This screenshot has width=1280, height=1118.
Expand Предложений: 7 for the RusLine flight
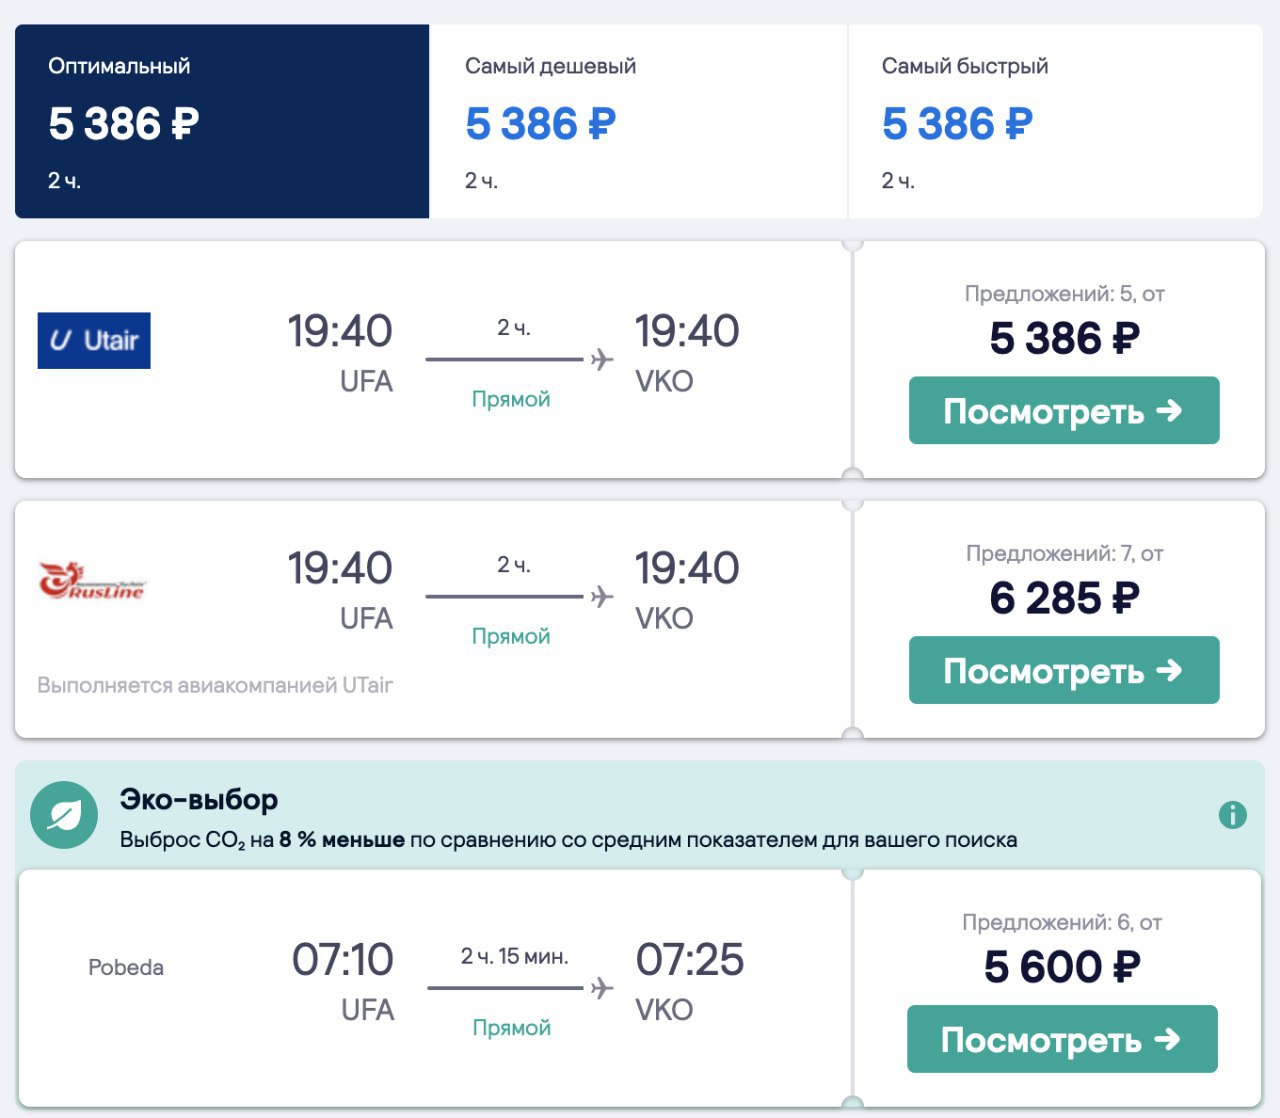tap(1064, 552)
